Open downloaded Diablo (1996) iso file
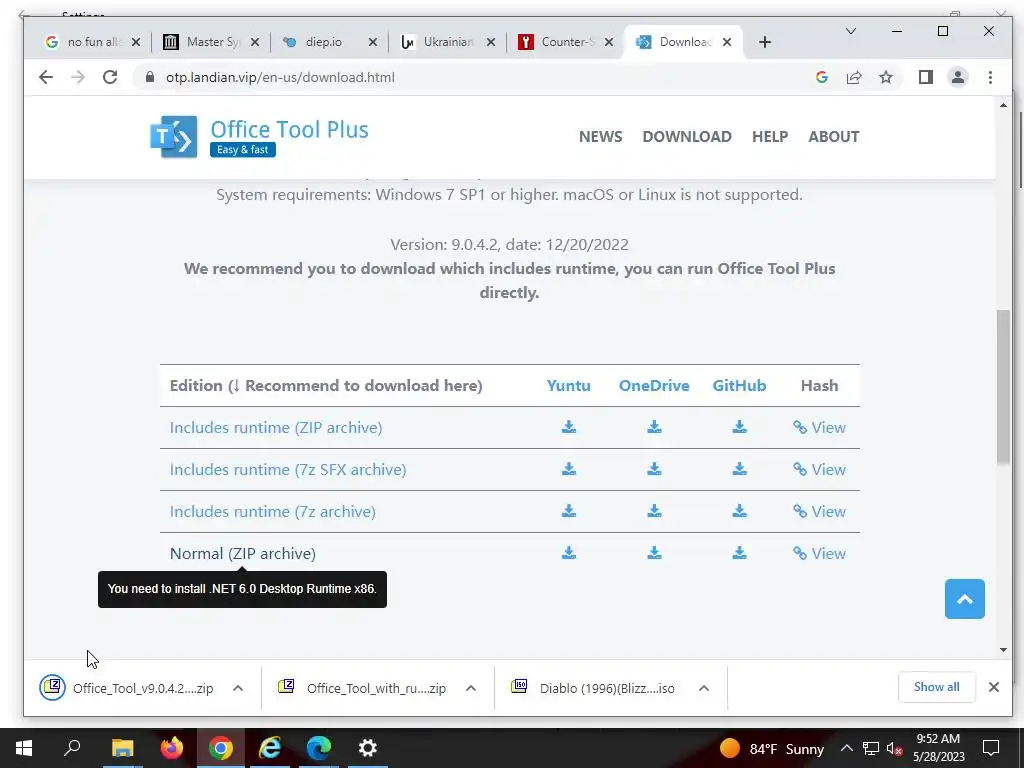The image size is (1024, 768). (x=593, y=688)
